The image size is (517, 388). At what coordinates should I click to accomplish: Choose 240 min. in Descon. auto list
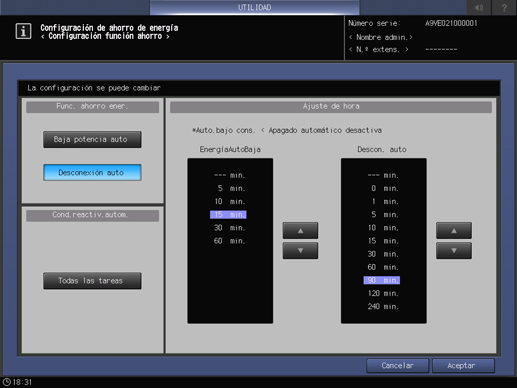pyautogui.click(x=383, y=306)
